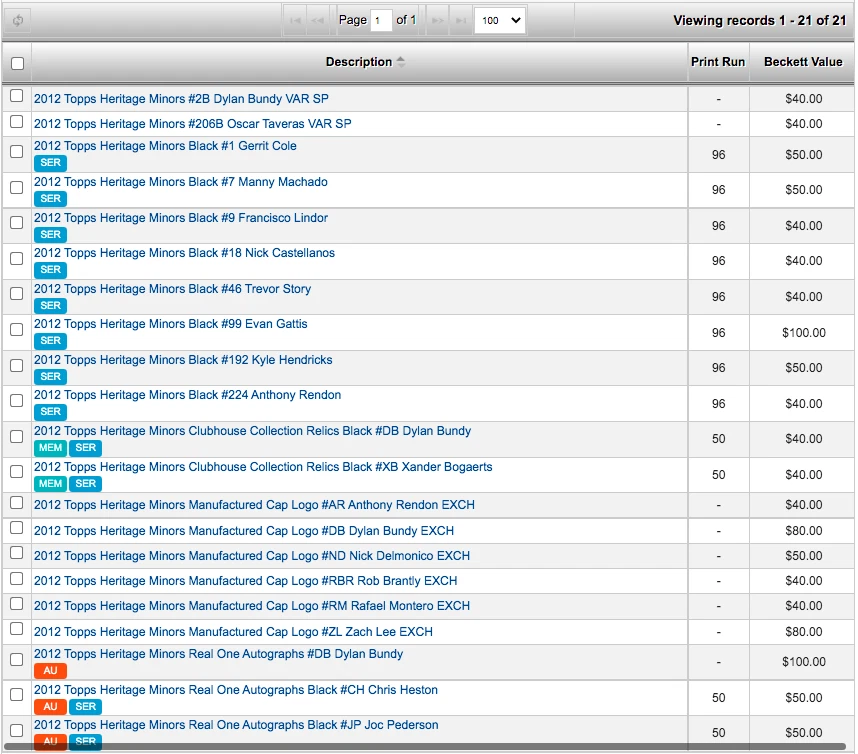
Task: Select the Gerrit Cole row checkbox
Action: 17,152
